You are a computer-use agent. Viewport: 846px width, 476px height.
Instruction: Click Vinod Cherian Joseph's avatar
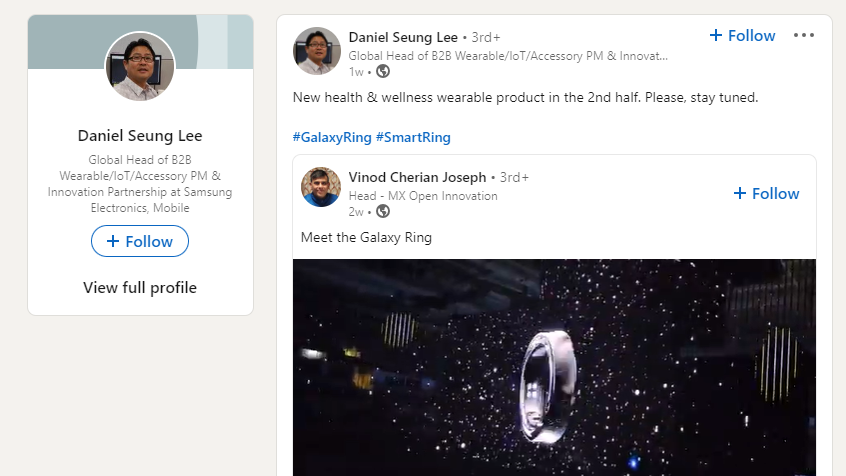(321, 187)
